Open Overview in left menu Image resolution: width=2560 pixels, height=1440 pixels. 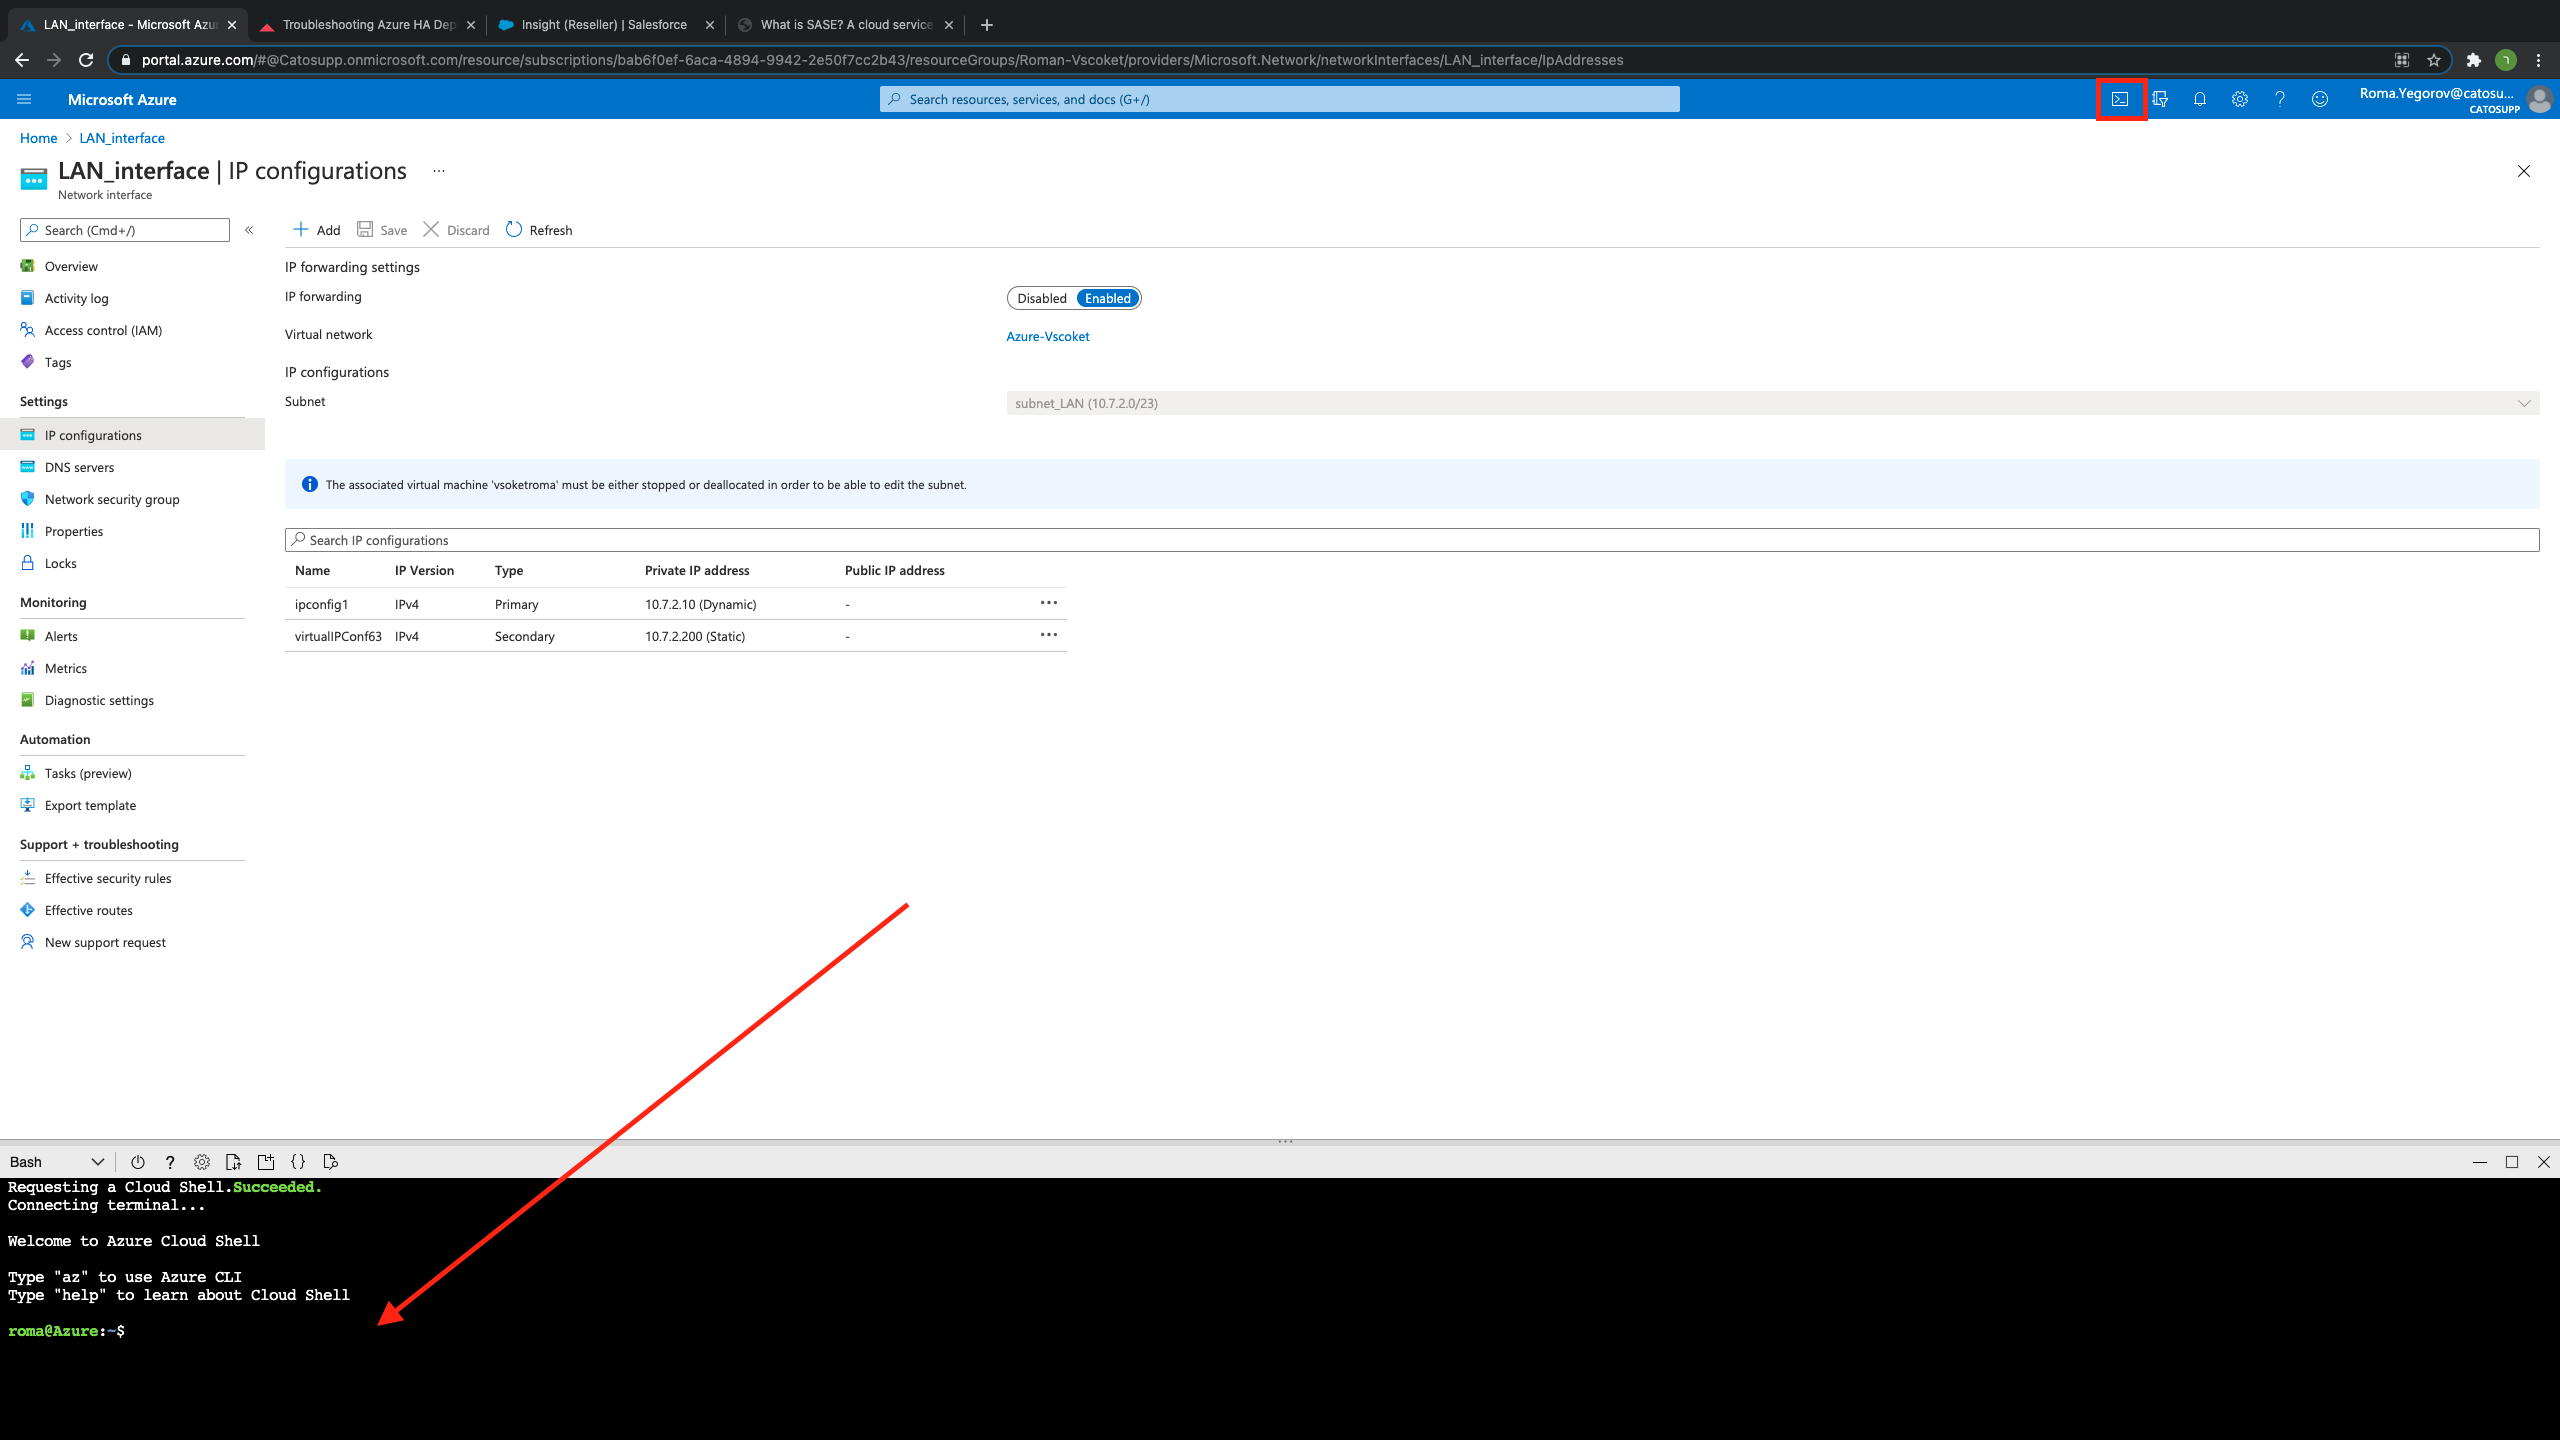[x=71, y=266]
